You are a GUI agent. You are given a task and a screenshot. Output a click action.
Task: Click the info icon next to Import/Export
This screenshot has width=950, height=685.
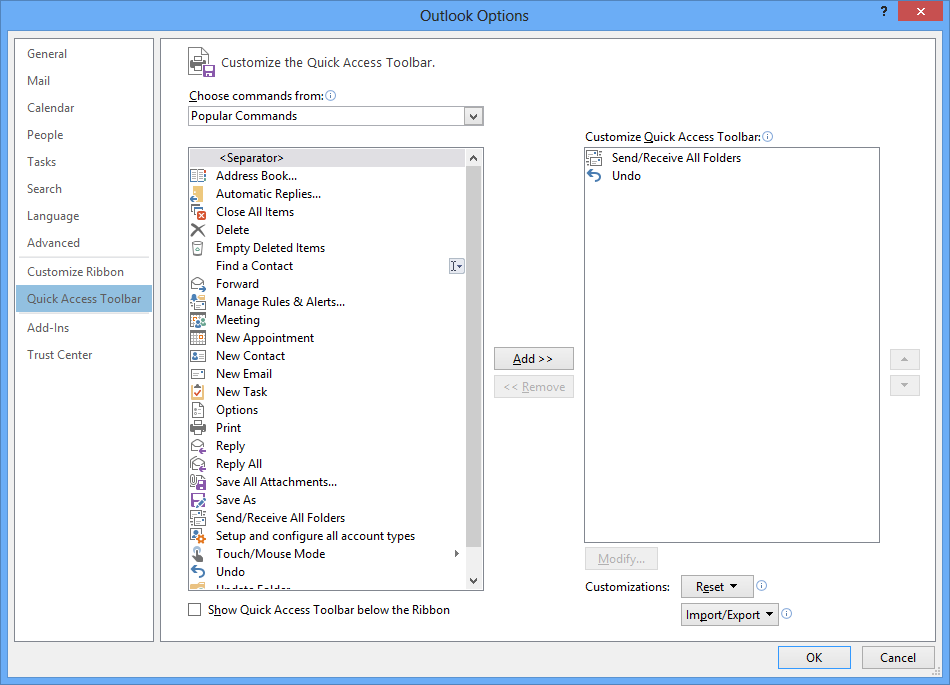pos(787,614)
